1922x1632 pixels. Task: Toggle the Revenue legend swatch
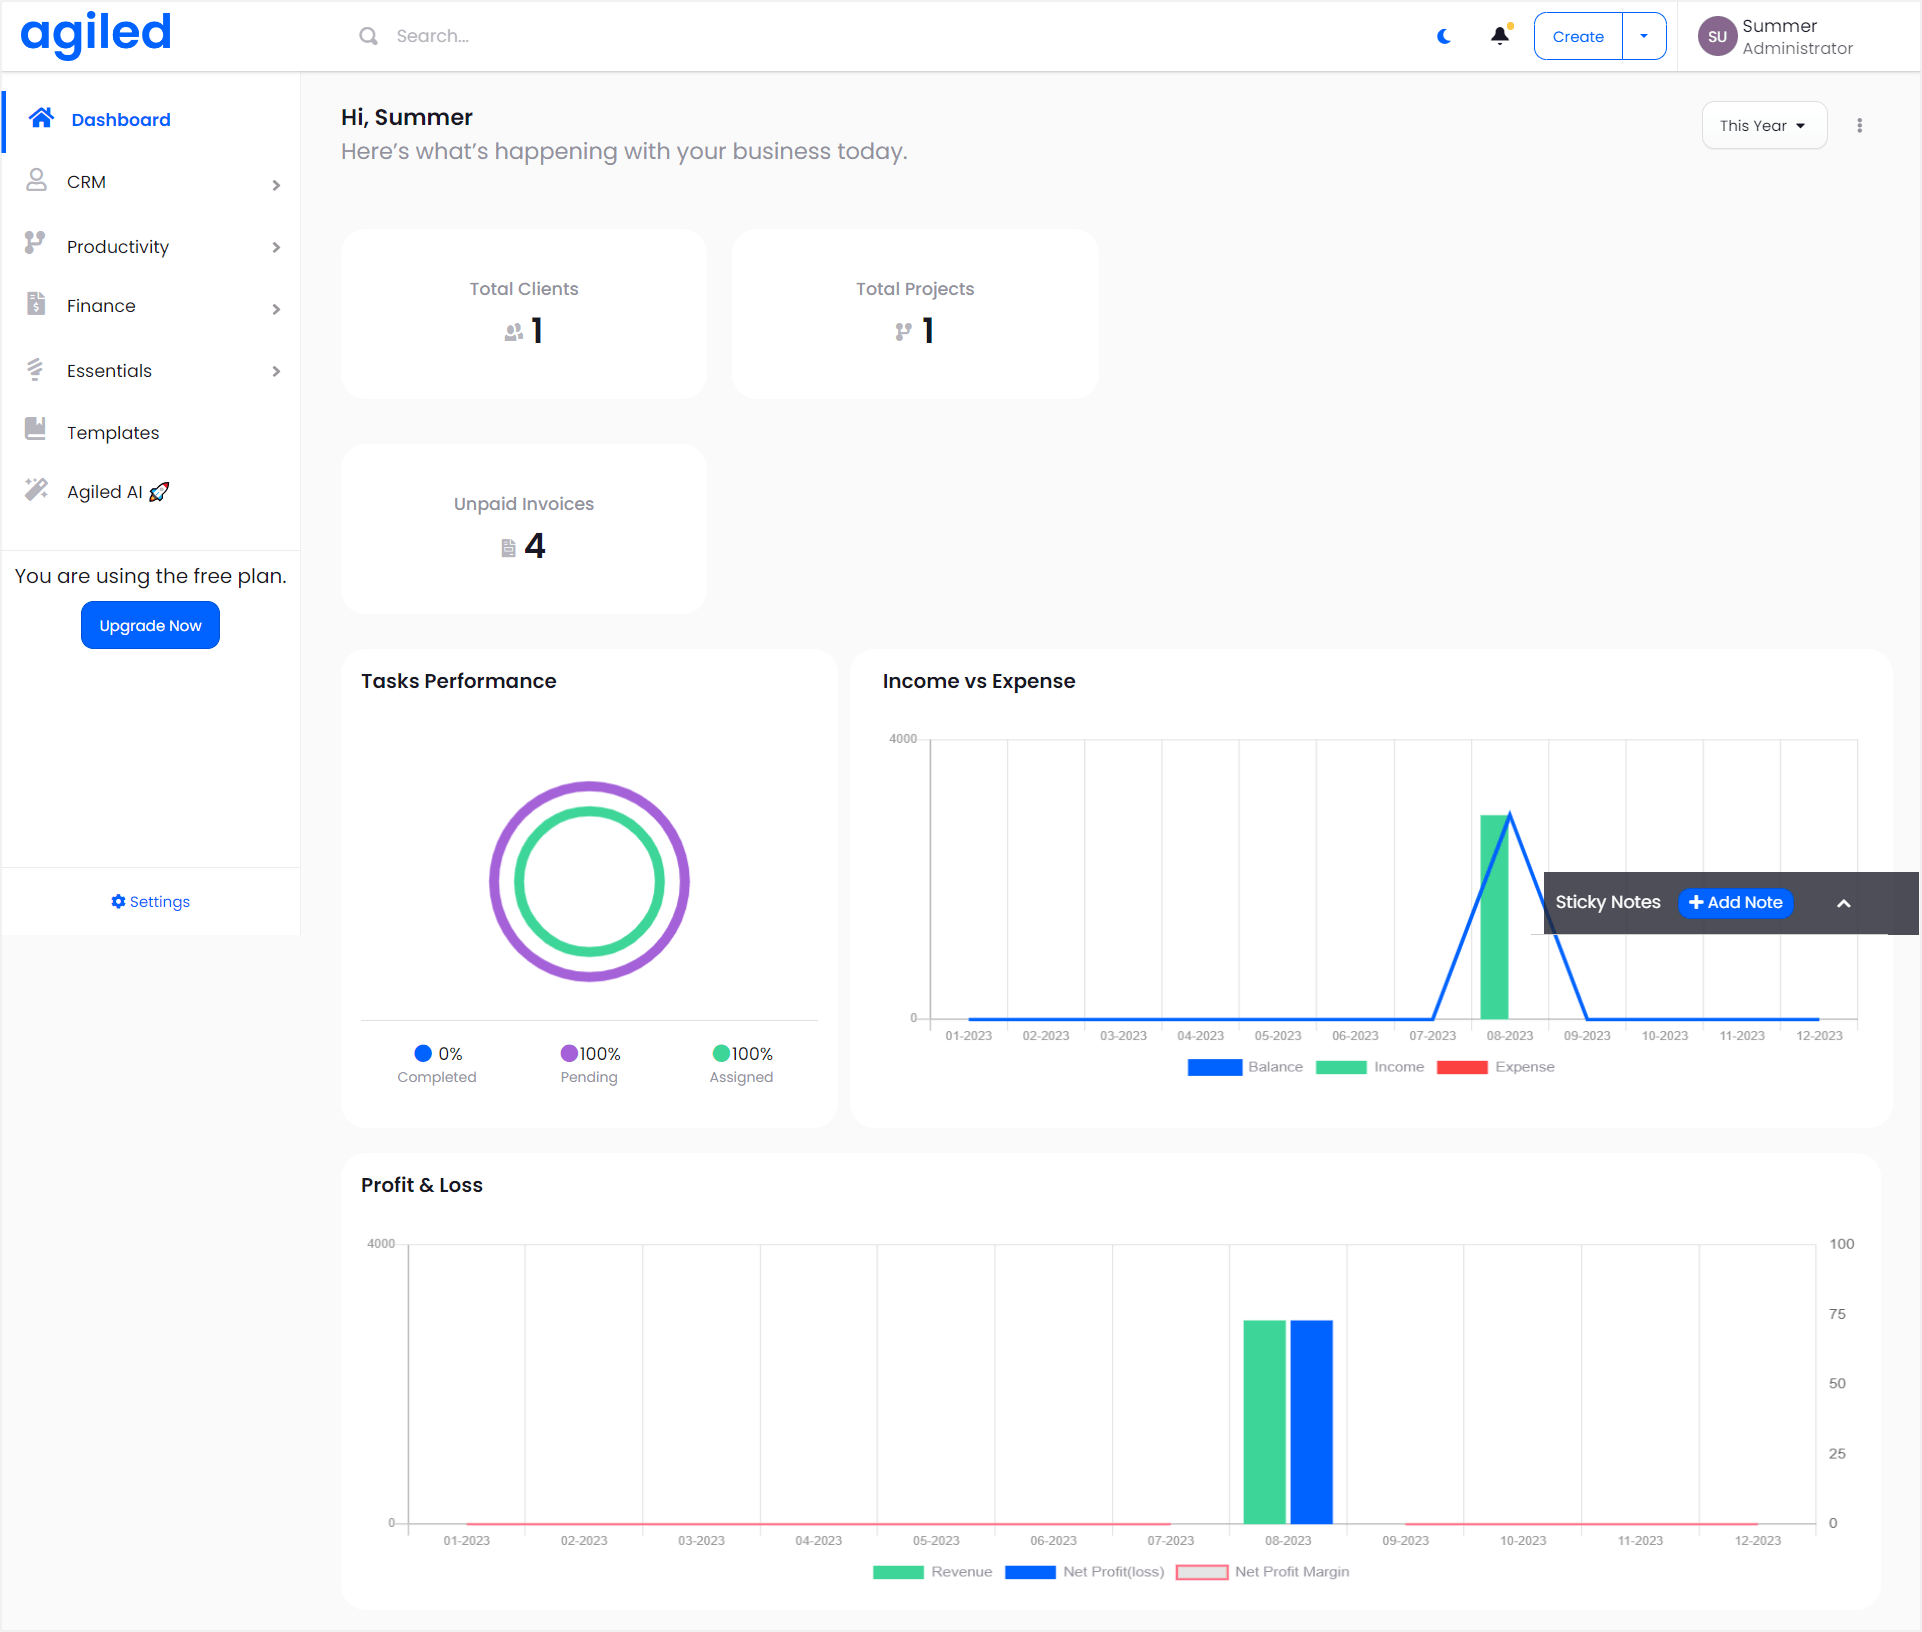coord(898,1572)
